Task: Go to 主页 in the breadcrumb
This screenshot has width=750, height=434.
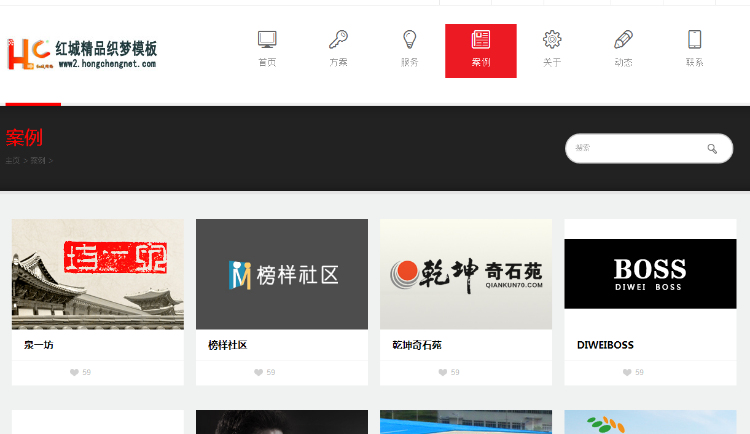Action: click(12, 161)
